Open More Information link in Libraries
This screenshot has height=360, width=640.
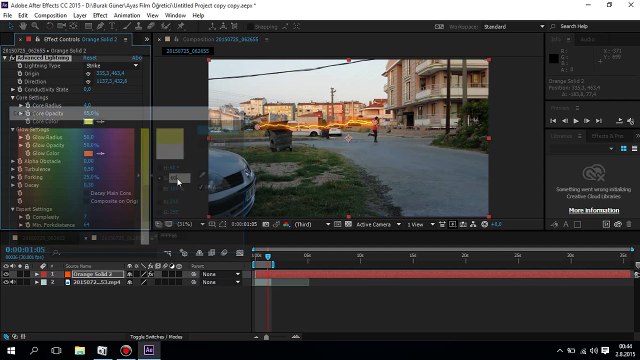pos(594,210)
